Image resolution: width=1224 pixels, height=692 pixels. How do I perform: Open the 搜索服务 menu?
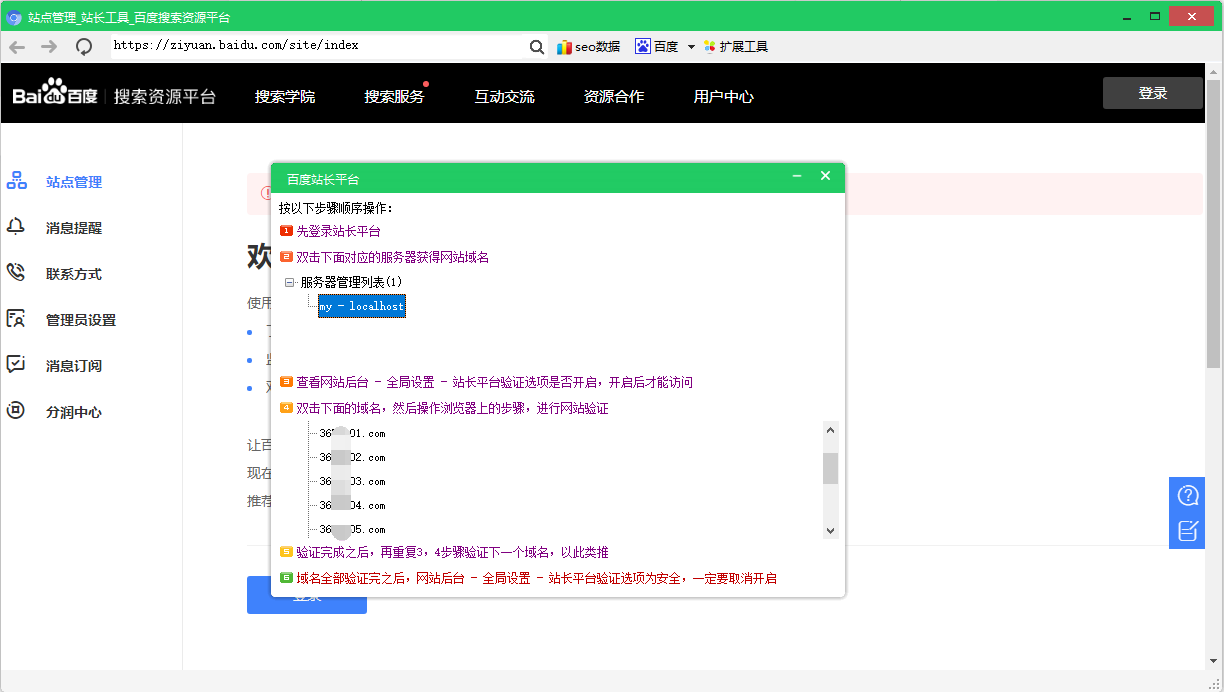tap(394, 96)
